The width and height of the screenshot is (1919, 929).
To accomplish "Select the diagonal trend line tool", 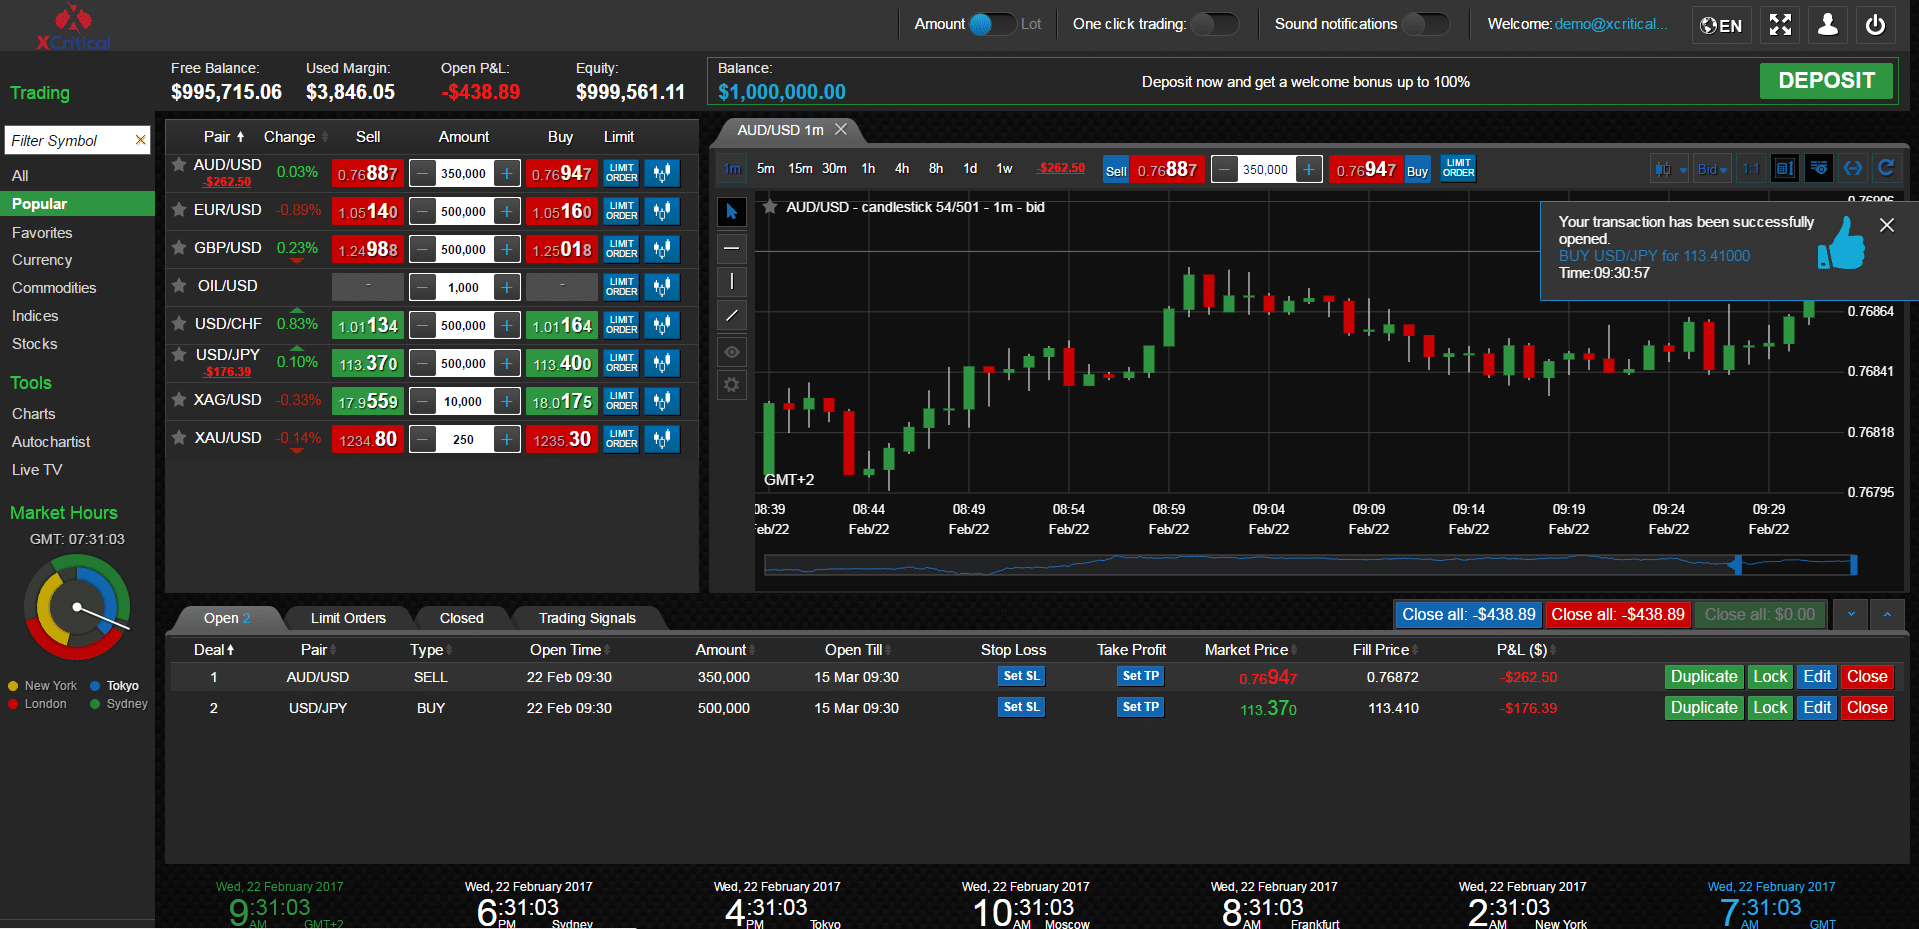I will [732, 316].
